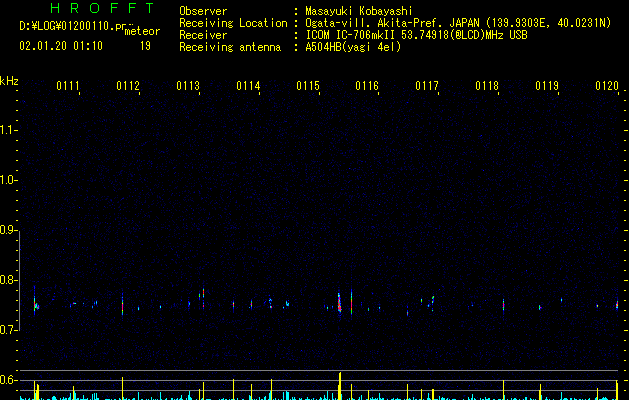Click the HROFFT title text
629x400 pixels.
102,8
